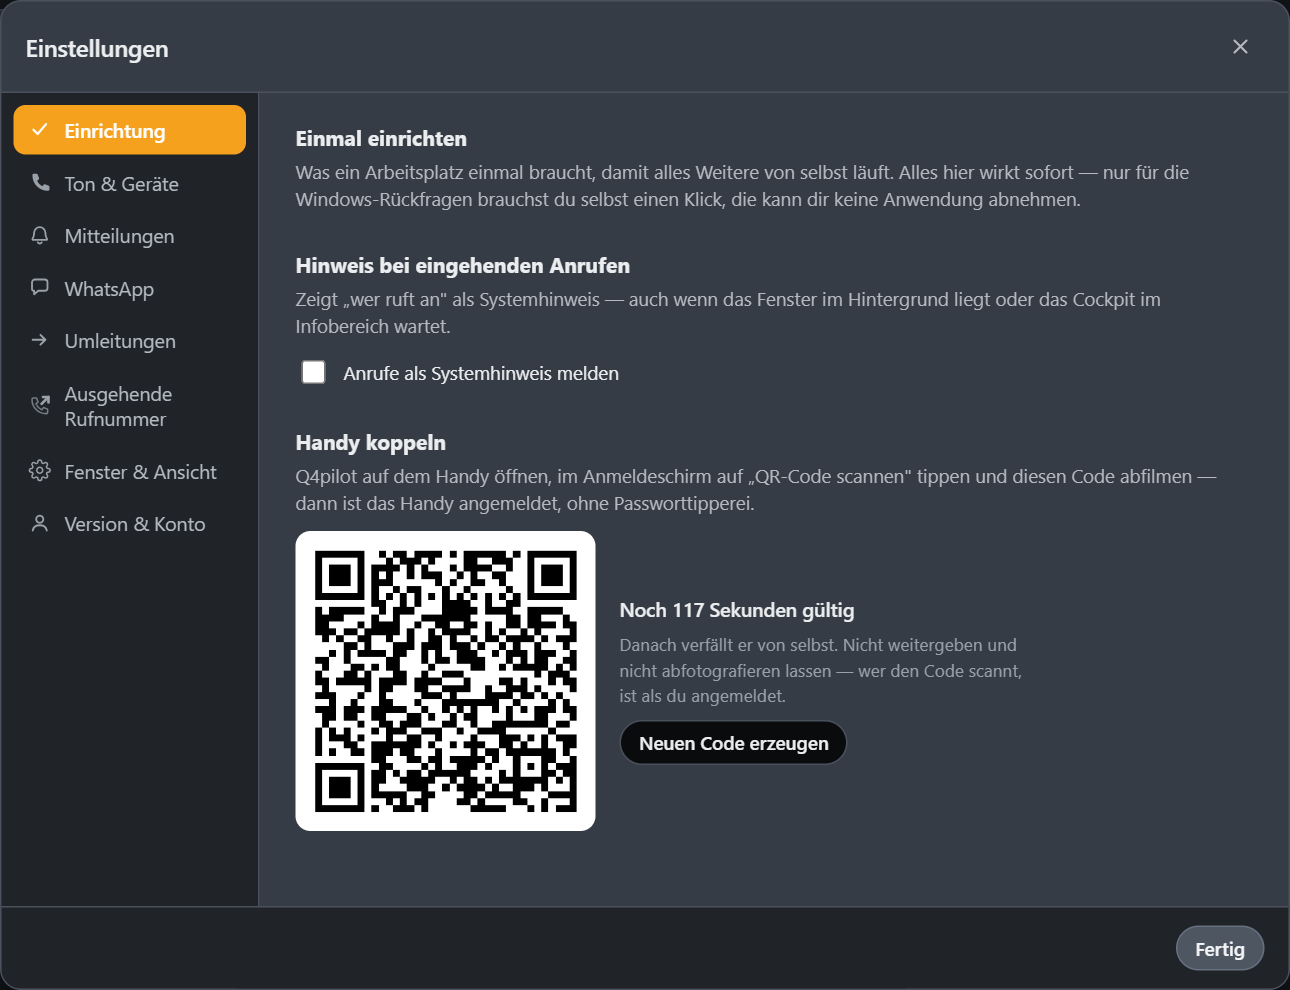1290x990 pixels.
Task: Enable Anrufe als Systemhinweis melden checkbox
Action: tap(314, 372)
